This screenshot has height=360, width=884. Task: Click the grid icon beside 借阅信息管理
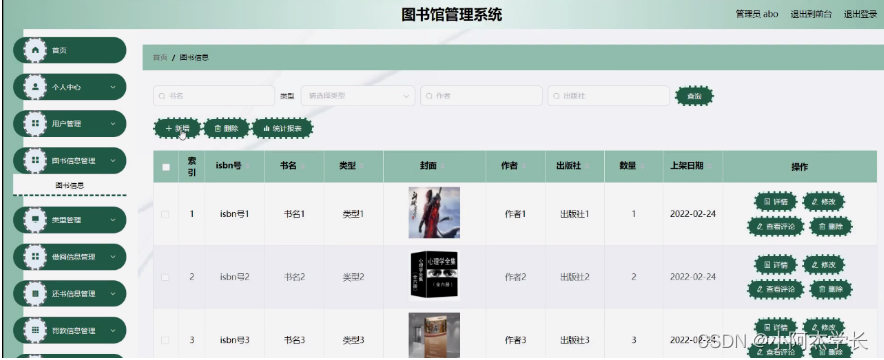(x=36, y=257)
